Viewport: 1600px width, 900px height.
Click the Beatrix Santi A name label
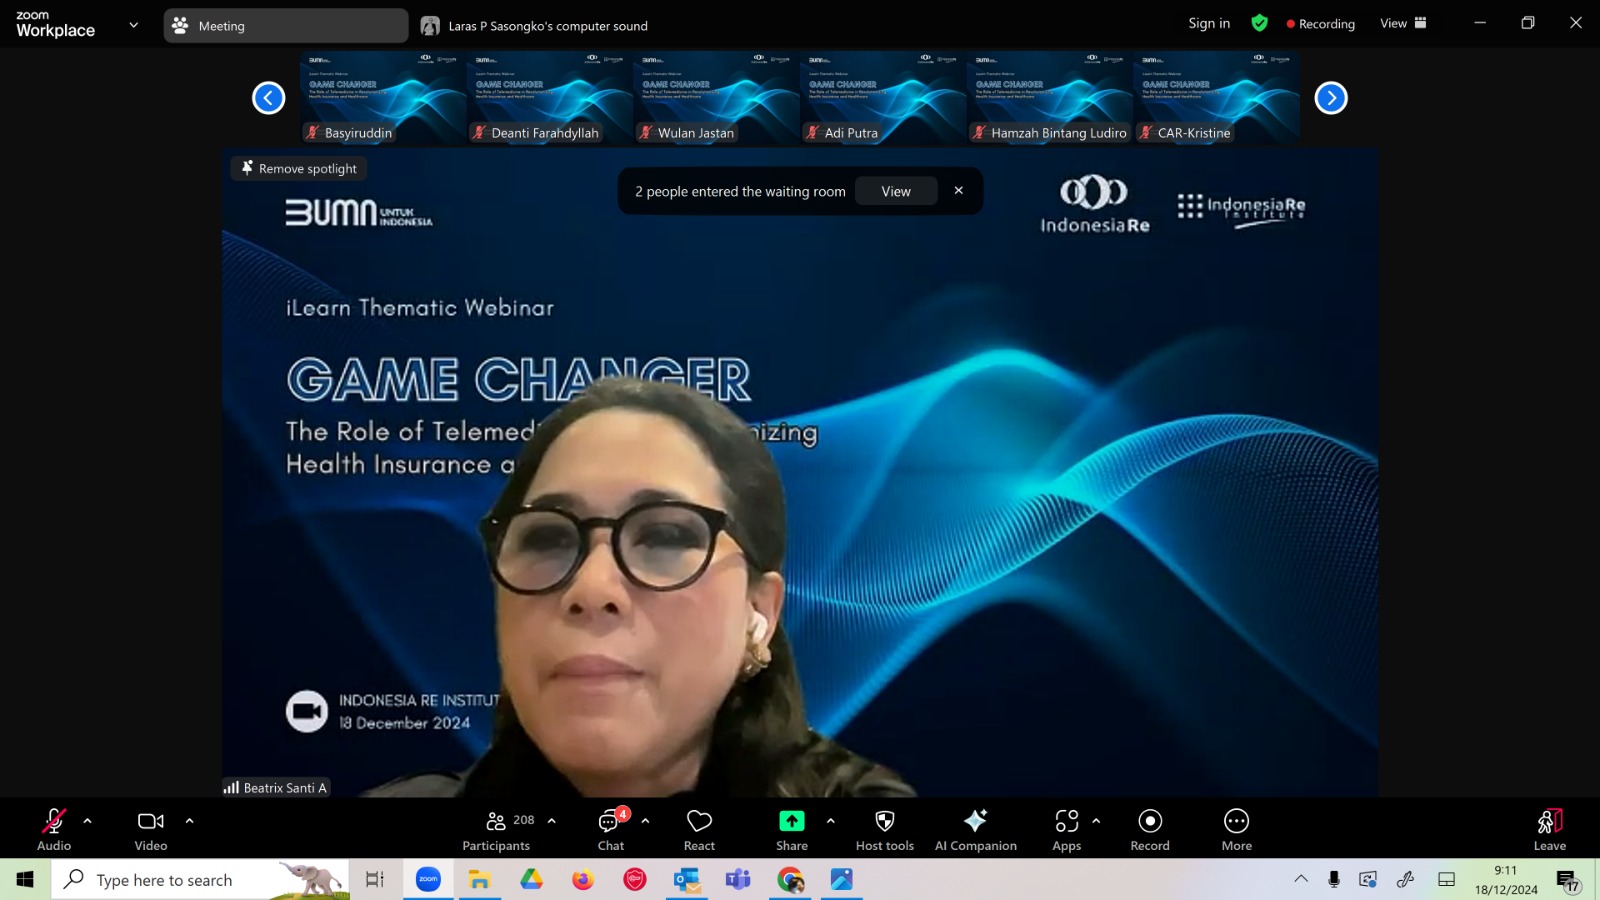[x=276, y=788]
